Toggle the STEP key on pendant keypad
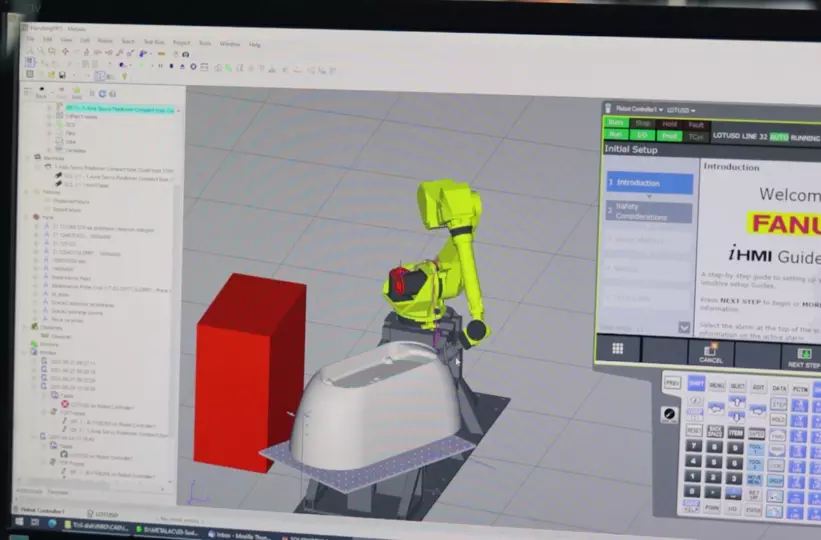 777,405
